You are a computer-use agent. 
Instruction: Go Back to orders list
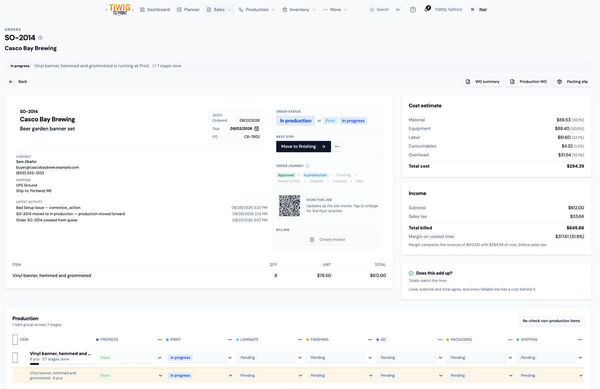18,81
